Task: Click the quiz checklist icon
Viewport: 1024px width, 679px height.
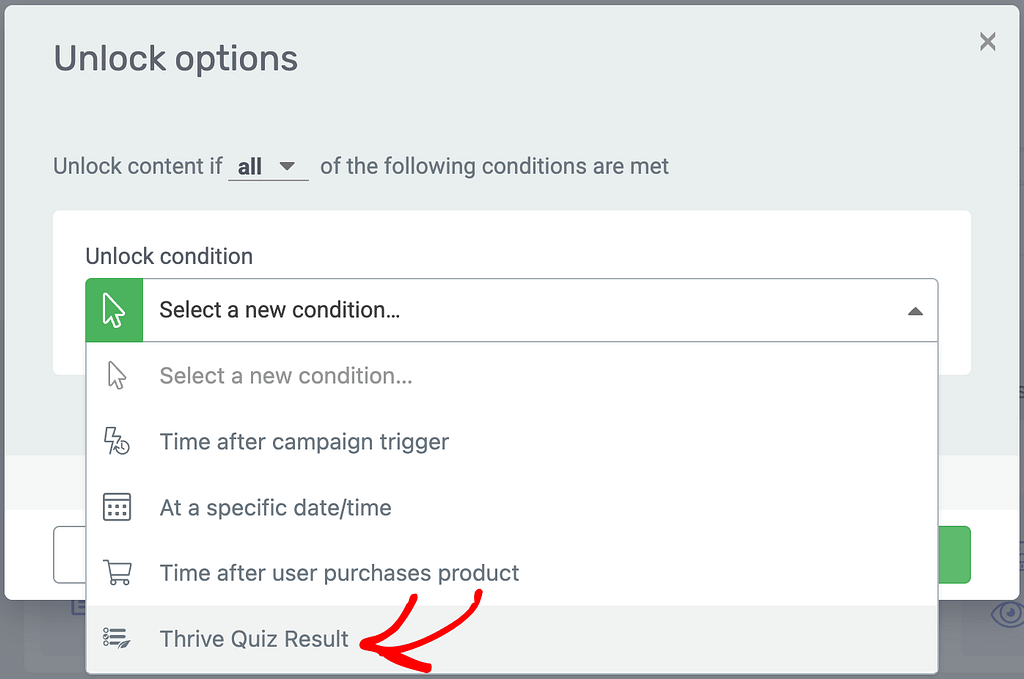Action: click(117, 639)
